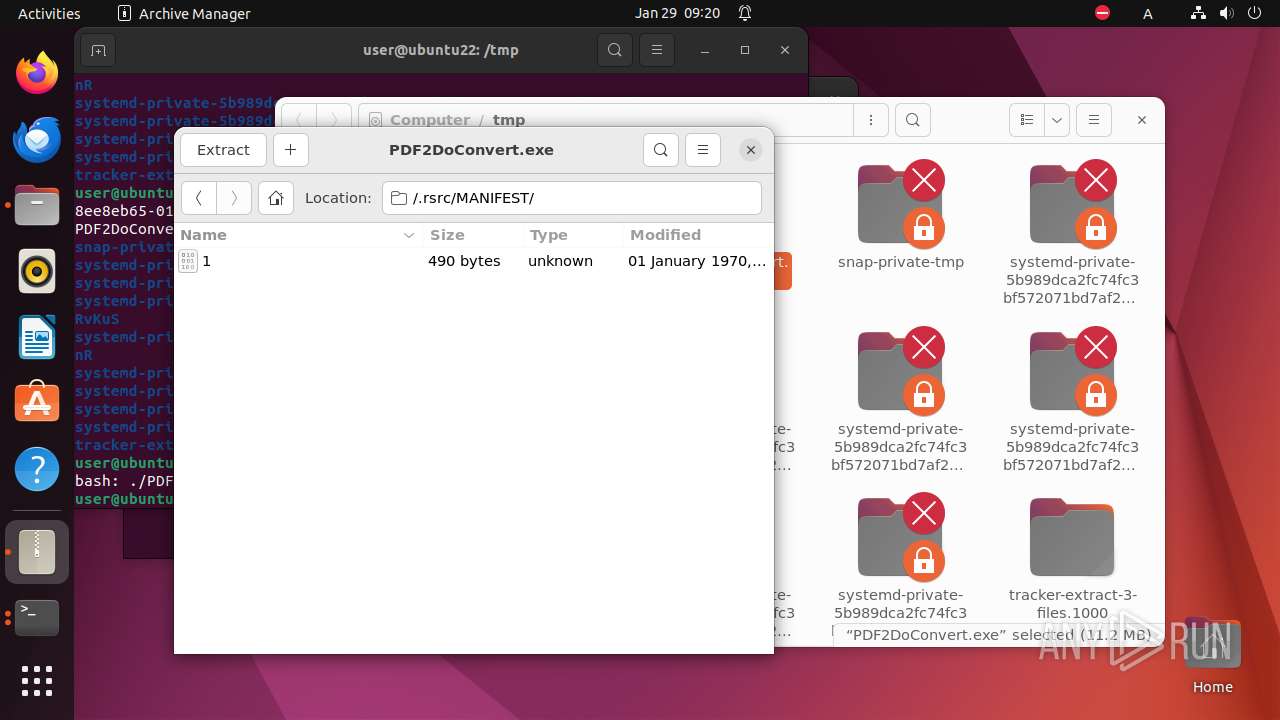
Task: Open Terminal hamburger menu
Action: (656, 50)
